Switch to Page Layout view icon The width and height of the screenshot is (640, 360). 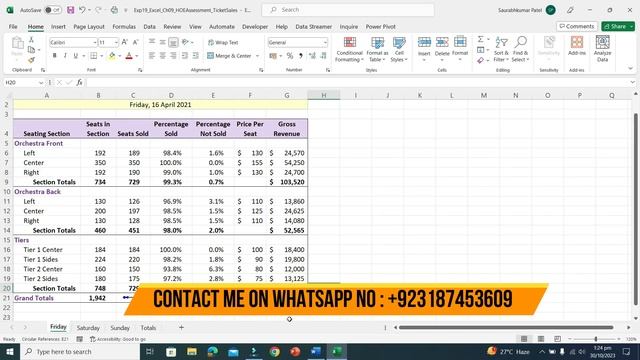pos(541,339)
